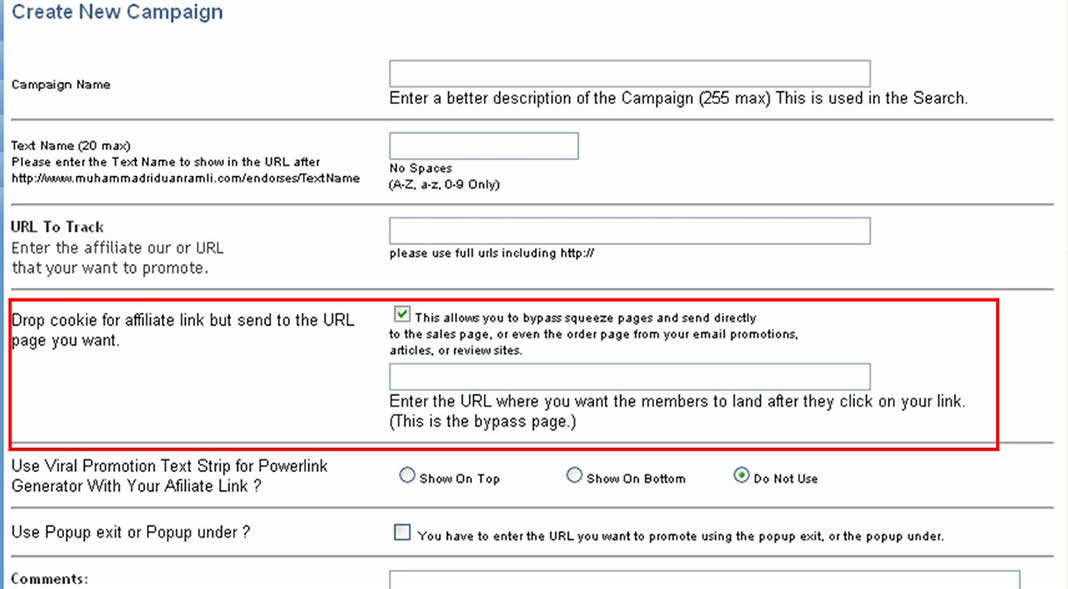Click the Campaign Name label
1068x589 pixels.
[x=61, y=84]
